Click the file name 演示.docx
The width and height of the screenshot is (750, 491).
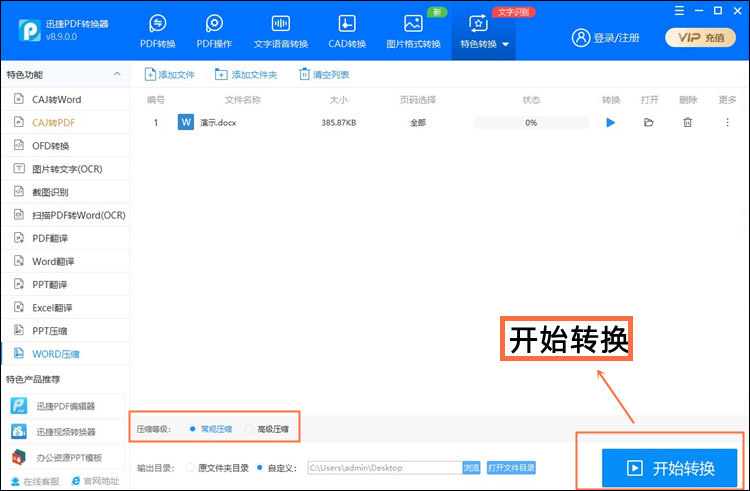(x=218, y=123)
